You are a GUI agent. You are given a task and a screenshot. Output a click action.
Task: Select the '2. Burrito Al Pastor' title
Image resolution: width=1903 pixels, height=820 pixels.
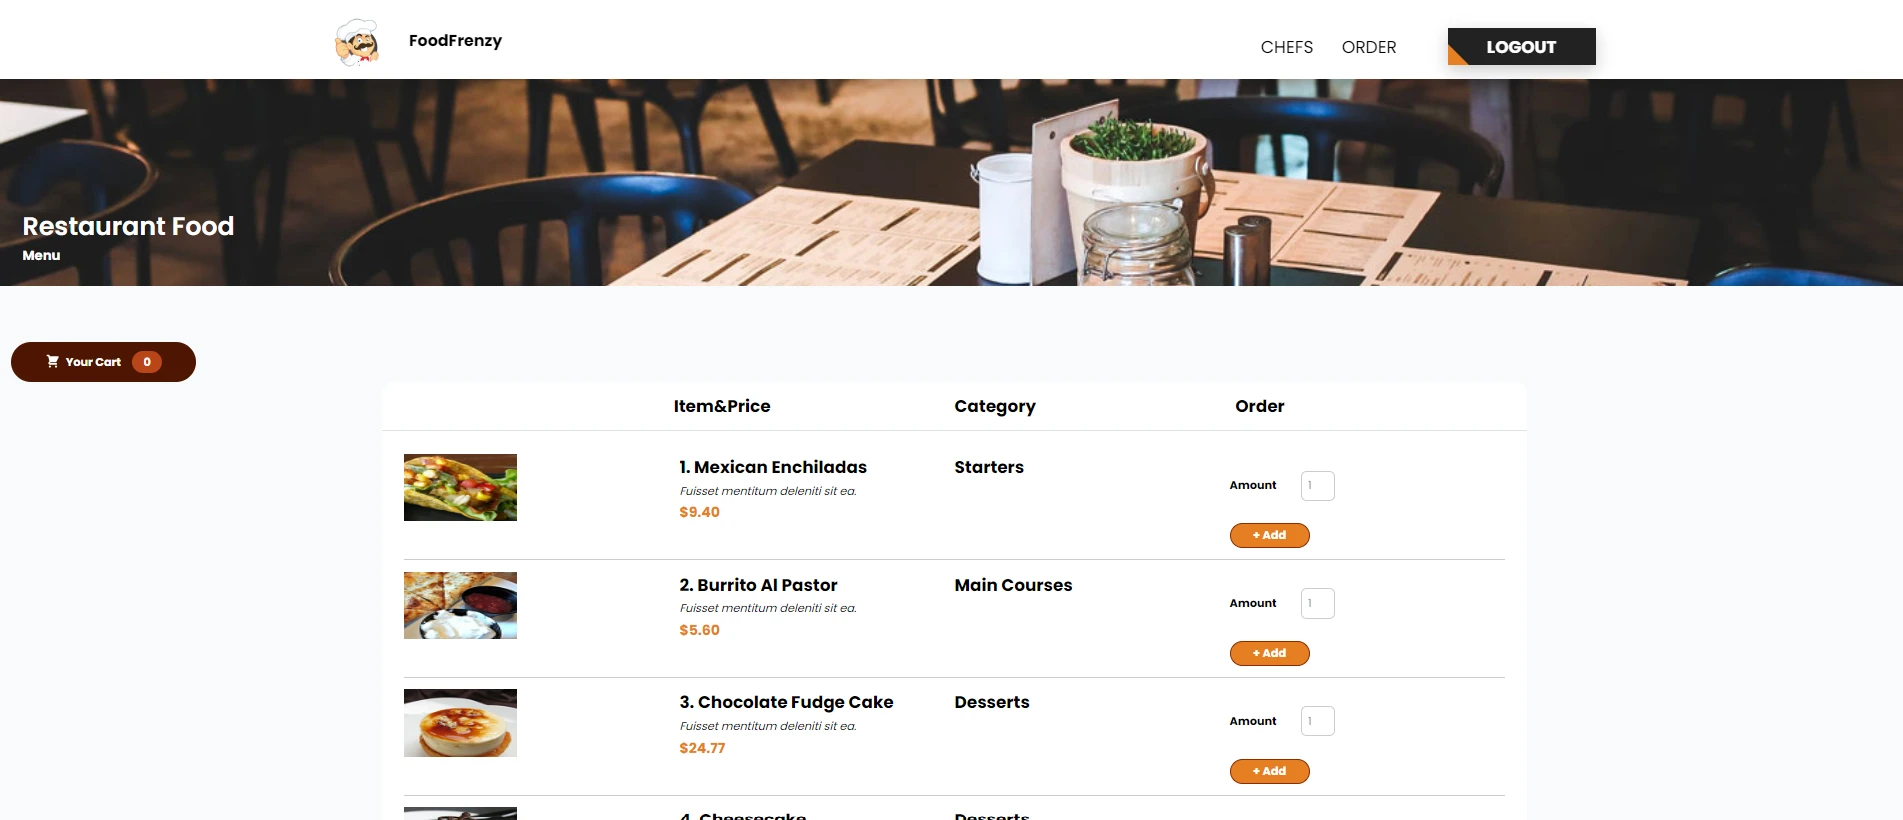(x=758, y=585)
